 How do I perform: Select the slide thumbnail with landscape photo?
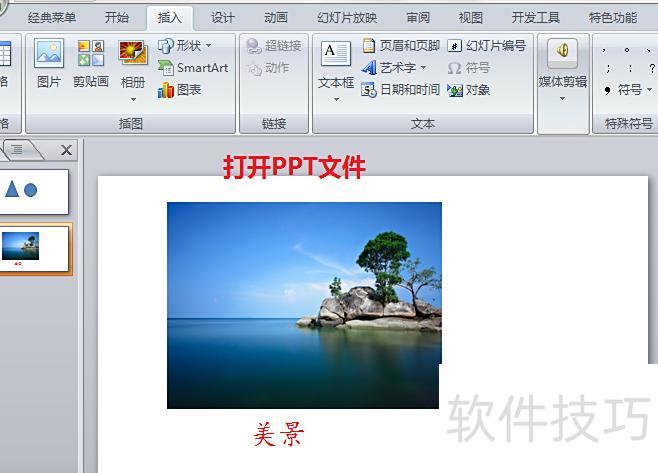pyautogui.click(x=34, y=248)
